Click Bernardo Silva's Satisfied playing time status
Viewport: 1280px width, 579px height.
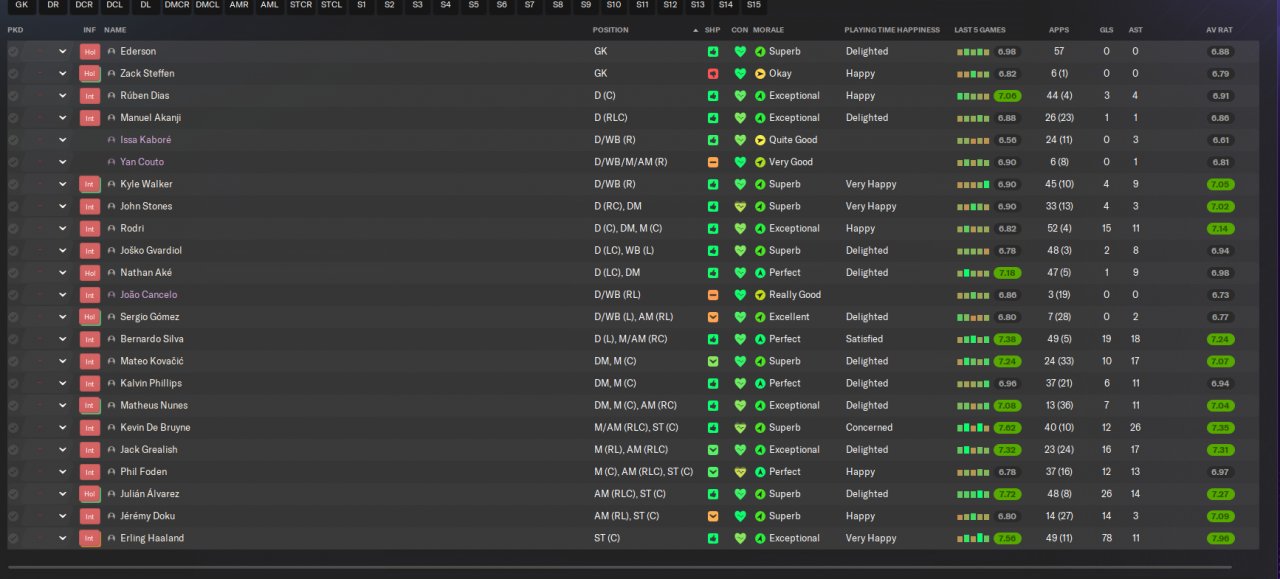[866, 339]
